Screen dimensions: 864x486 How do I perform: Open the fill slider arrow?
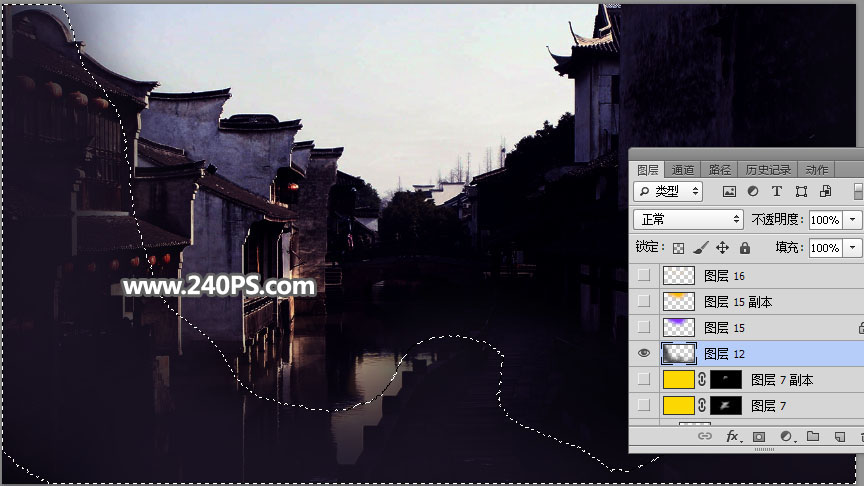(x=852, y=248)
